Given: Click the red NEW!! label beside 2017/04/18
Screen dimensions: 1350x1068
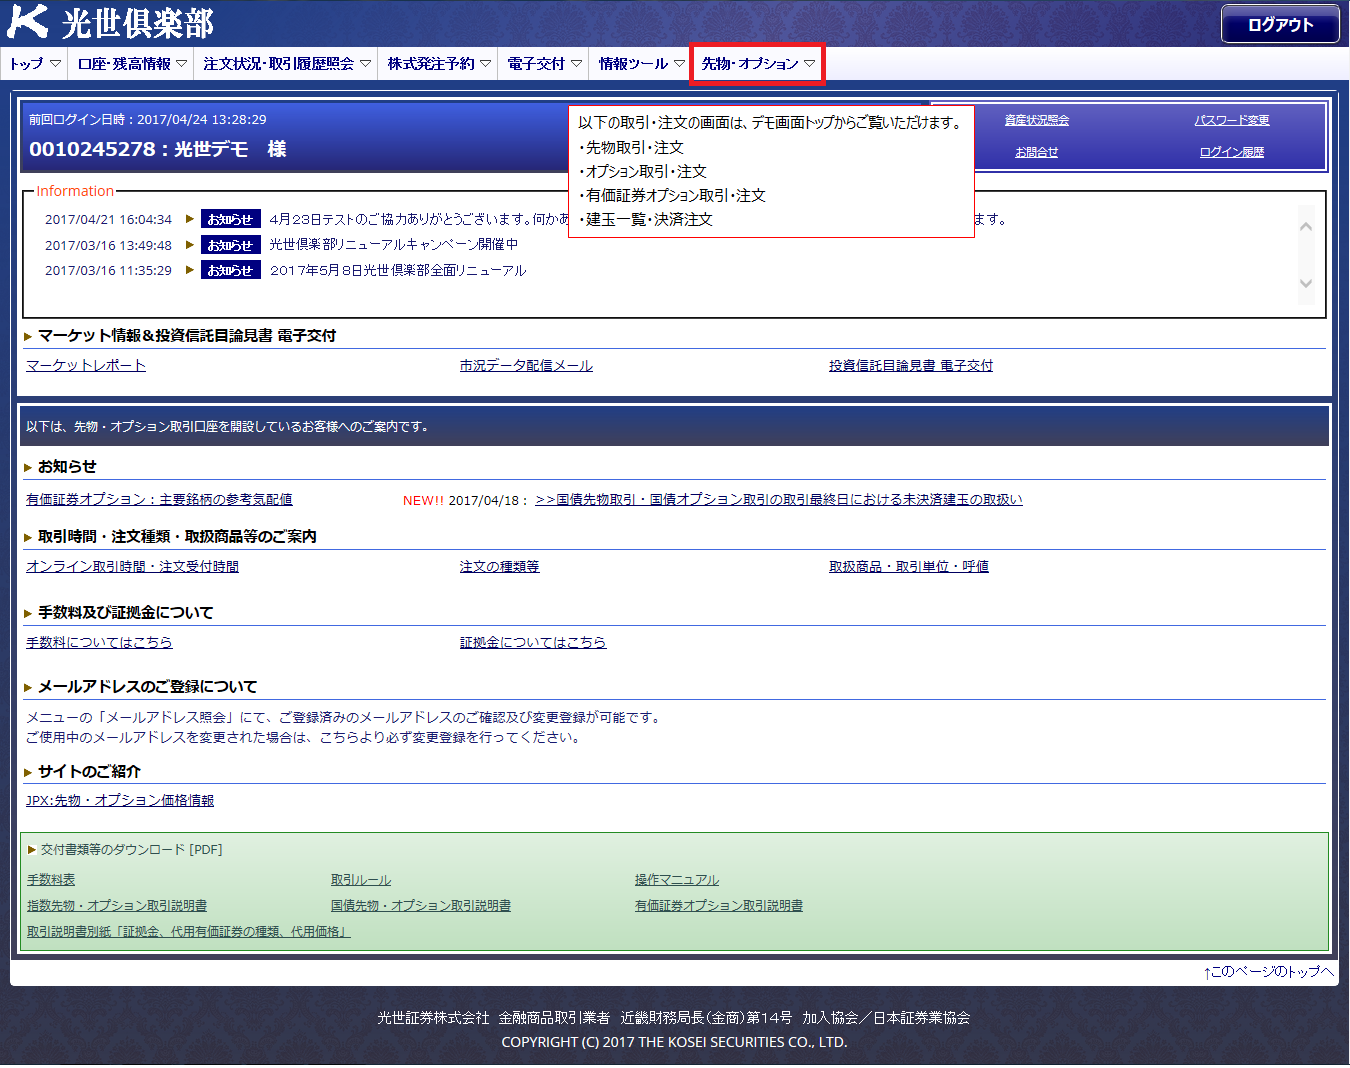Looking at the screenshot, I should (x=423, y=501).
